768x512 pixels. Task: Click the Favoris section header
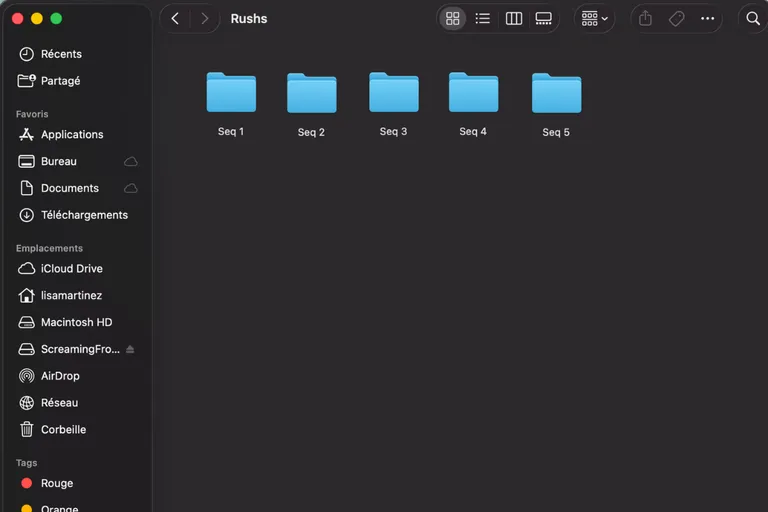(x=32, y=114)
